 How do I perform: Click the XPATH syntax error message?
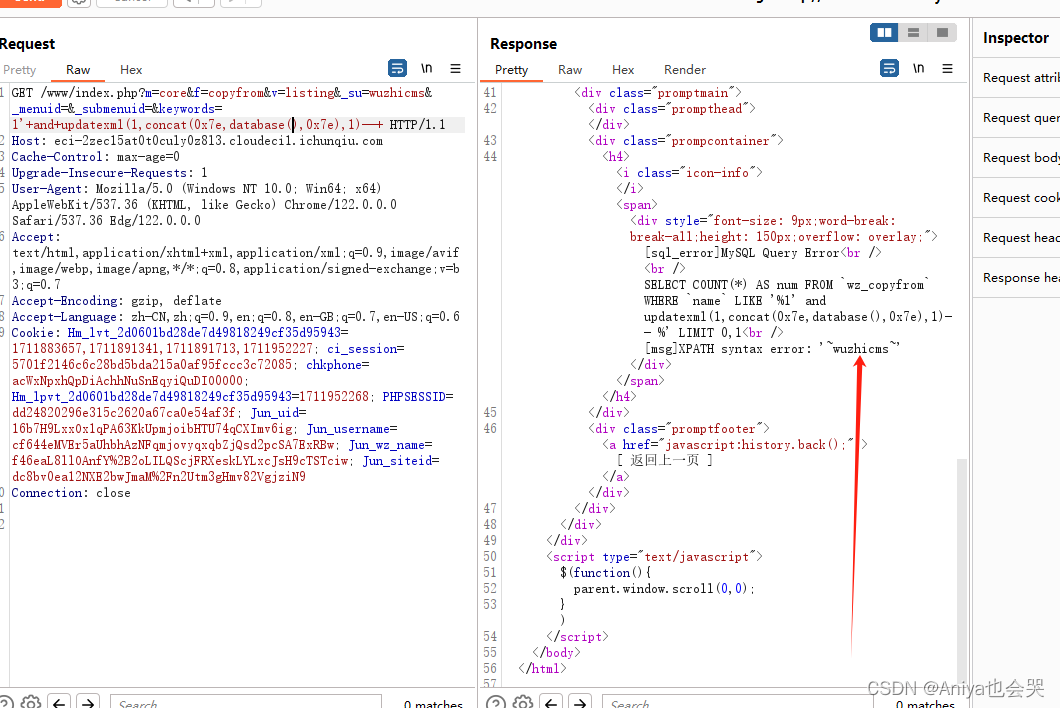click(x=773, y=349)
